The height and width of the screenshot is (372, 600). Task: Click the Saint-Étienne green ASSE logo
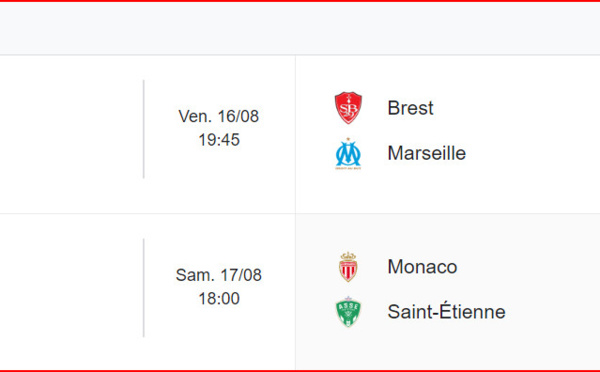[x=348, y=312]
